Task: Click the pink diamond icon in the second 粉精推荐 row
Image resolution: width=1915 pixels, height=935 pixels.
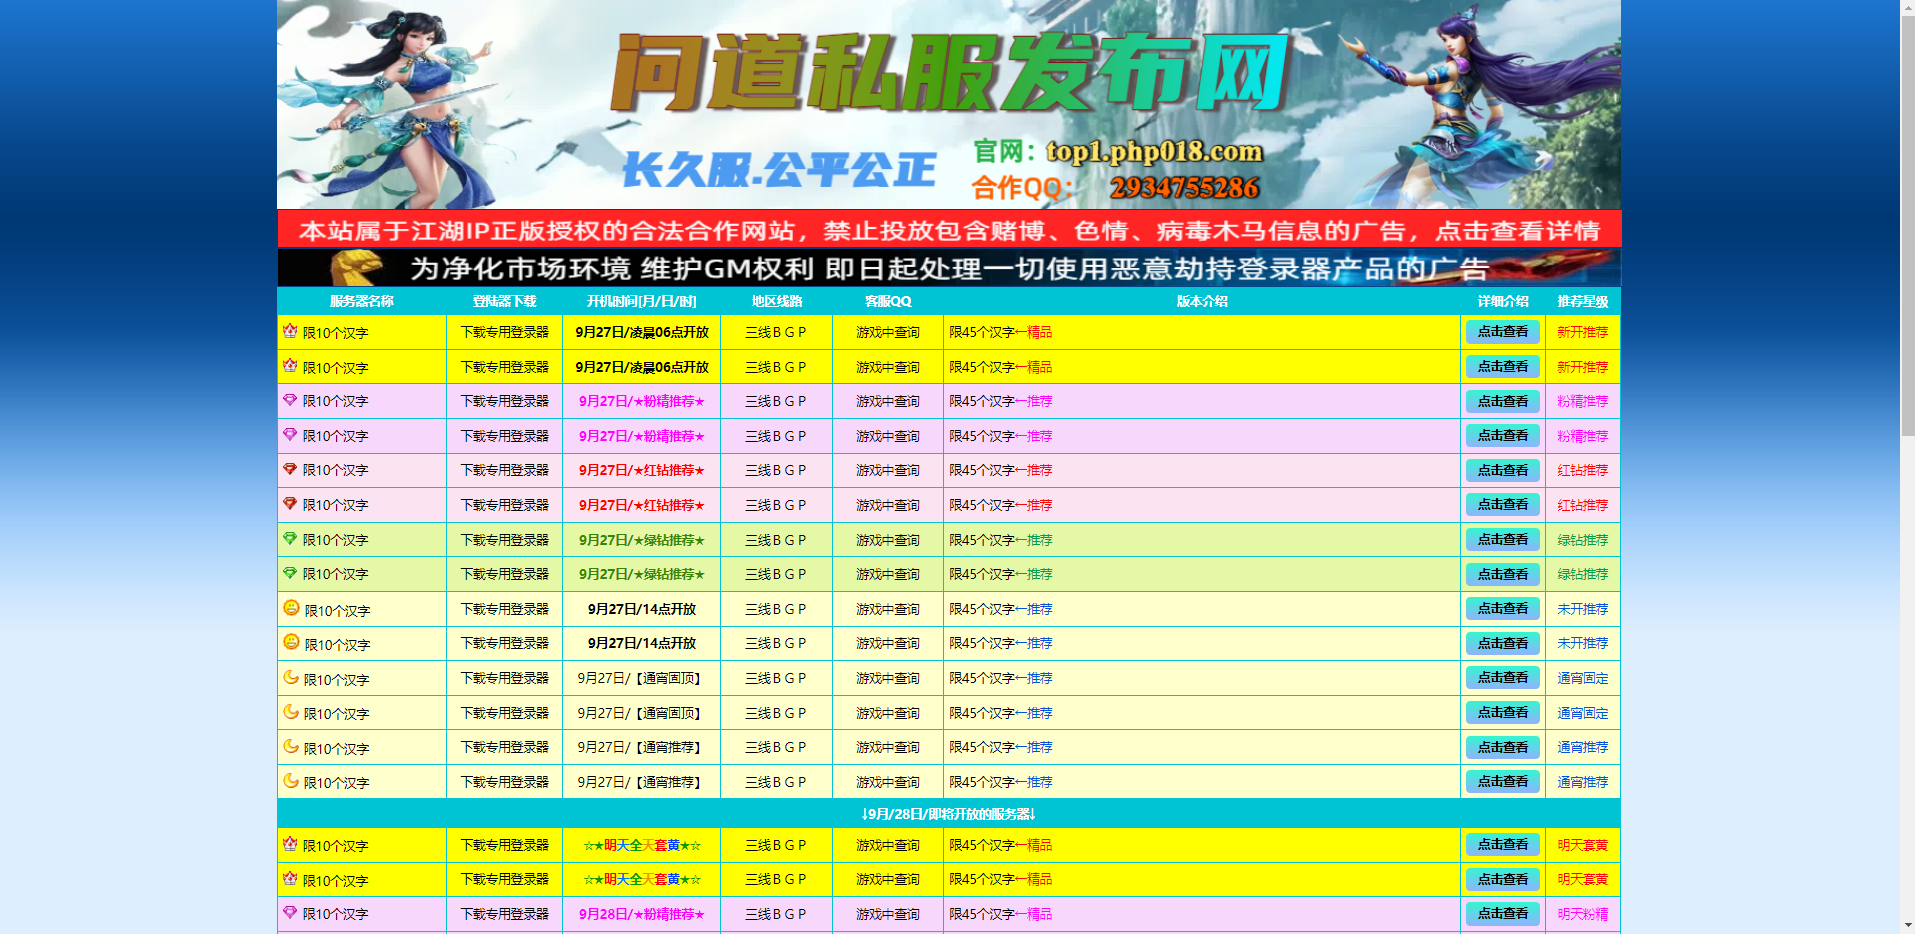Action: pyautogui.click(x=290, y=434)
